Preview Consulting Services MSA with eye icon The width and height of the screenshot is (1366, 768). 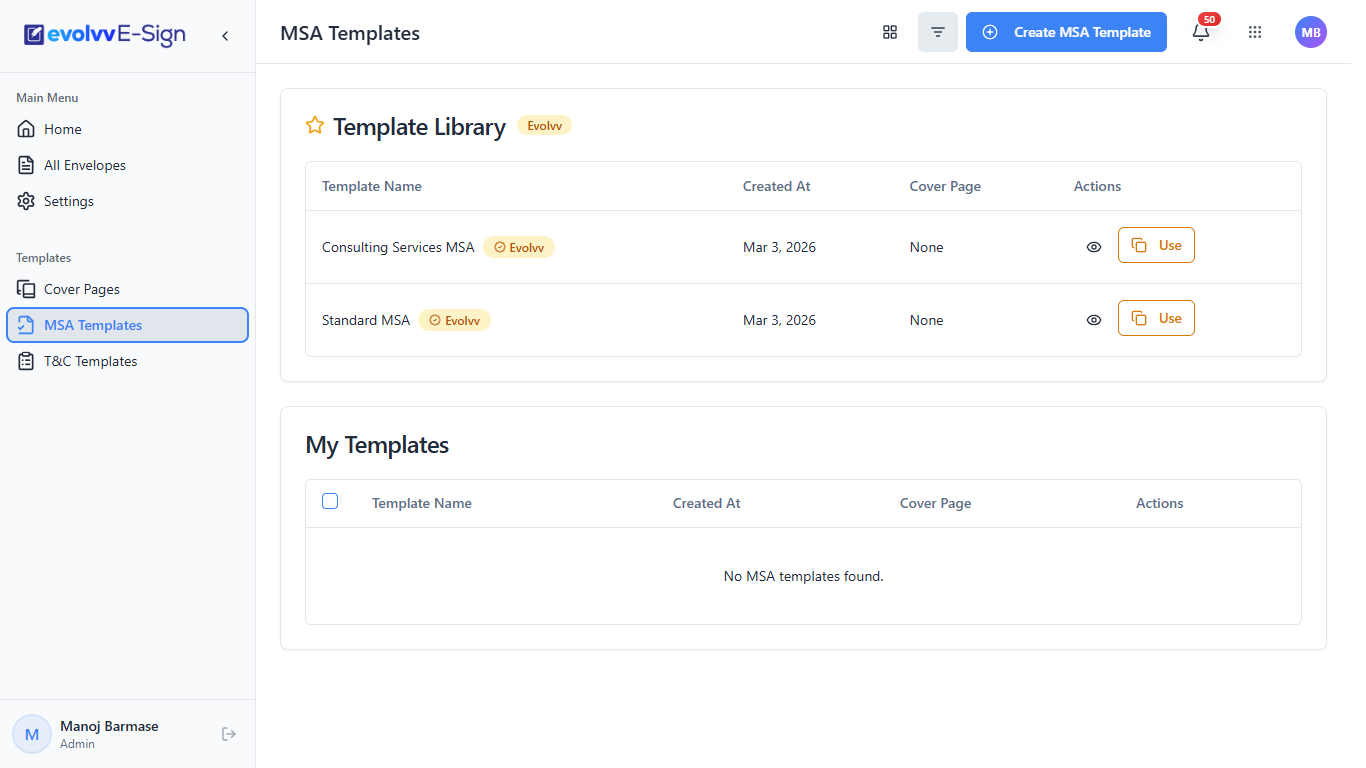(1094, 247)
